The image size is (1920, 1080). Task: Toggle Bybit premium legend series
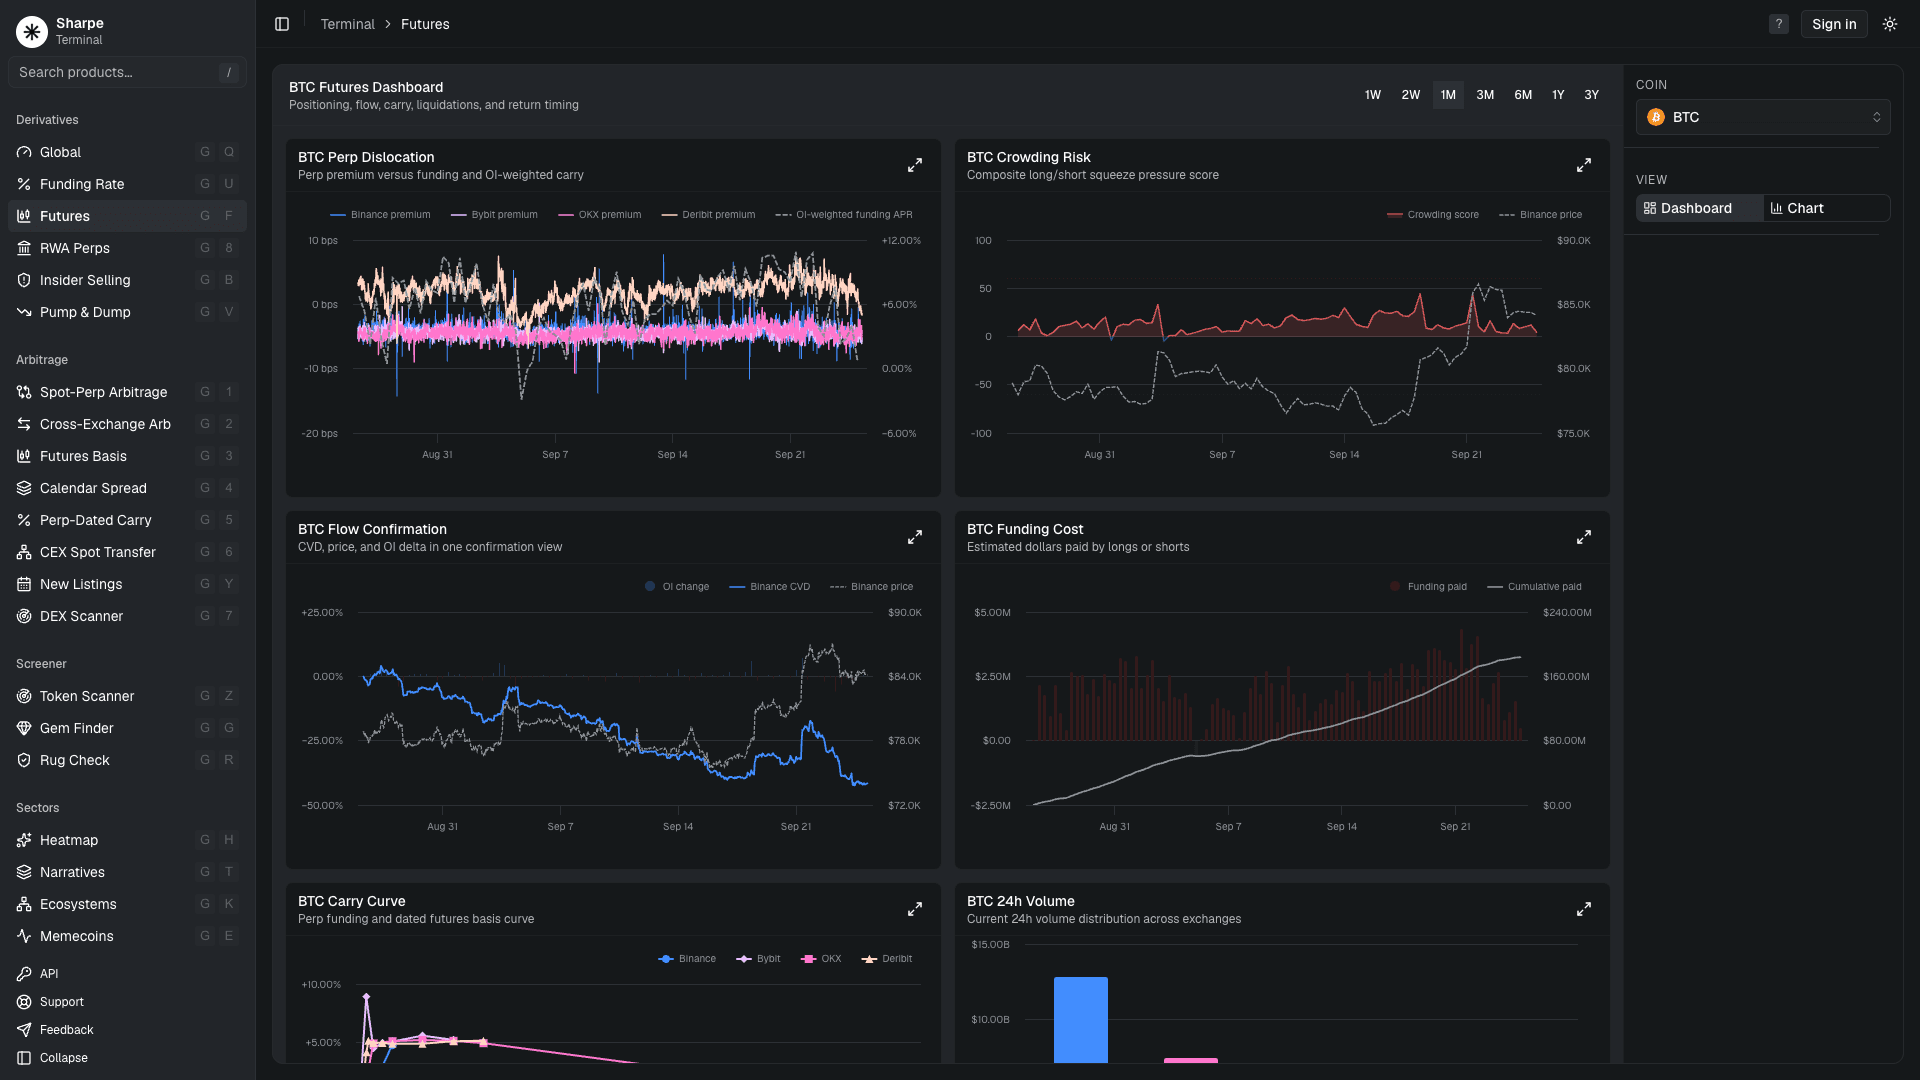coord(494,214)
